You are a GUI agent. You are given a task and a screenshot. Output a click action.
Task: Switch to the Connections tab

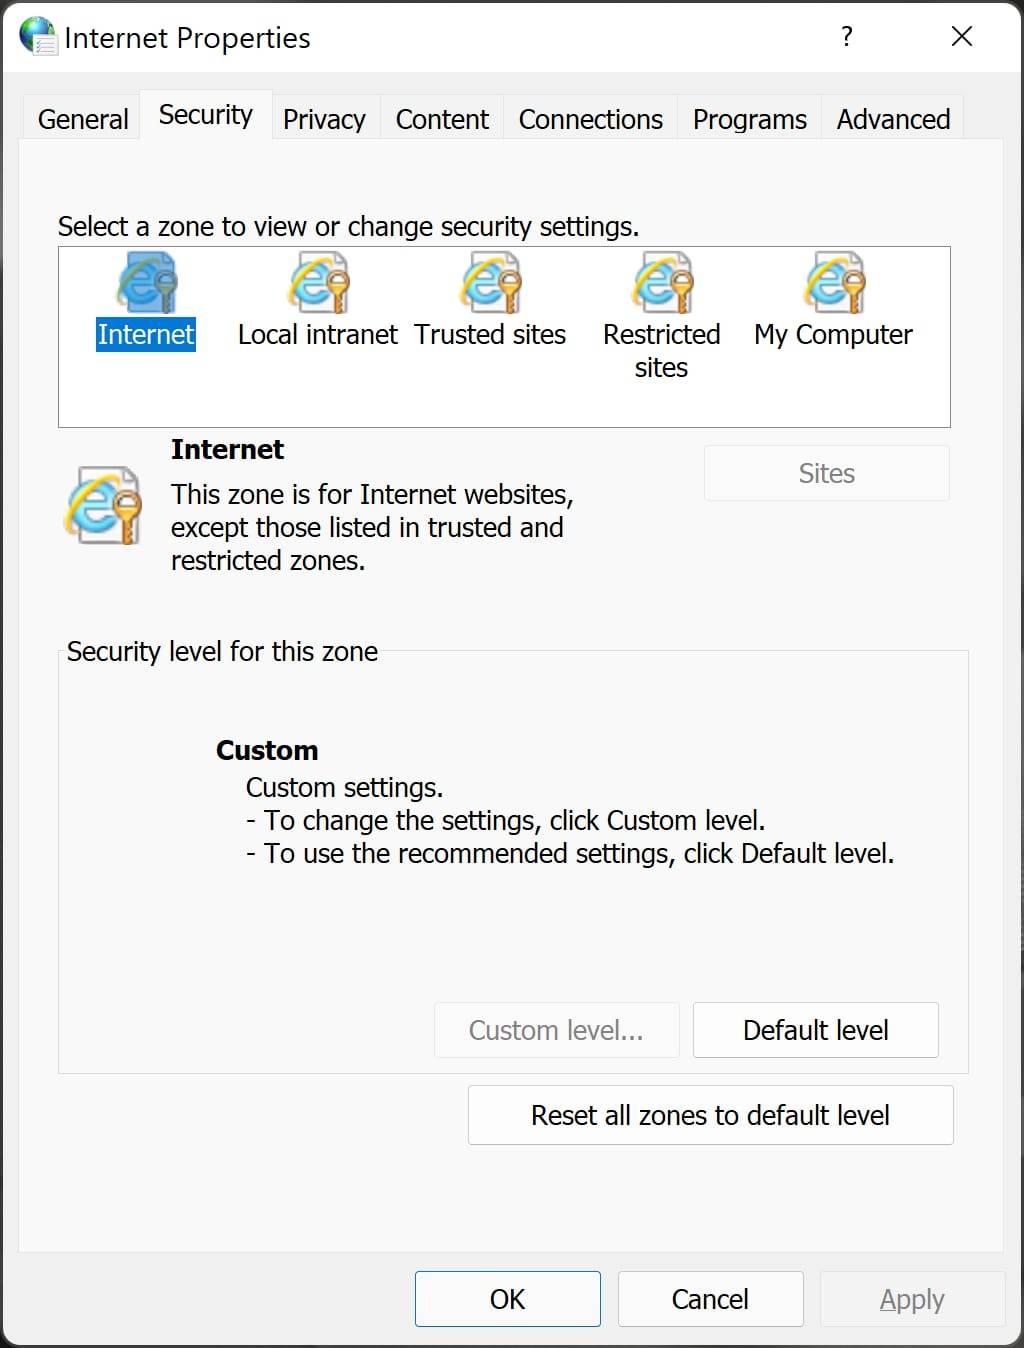590,119
